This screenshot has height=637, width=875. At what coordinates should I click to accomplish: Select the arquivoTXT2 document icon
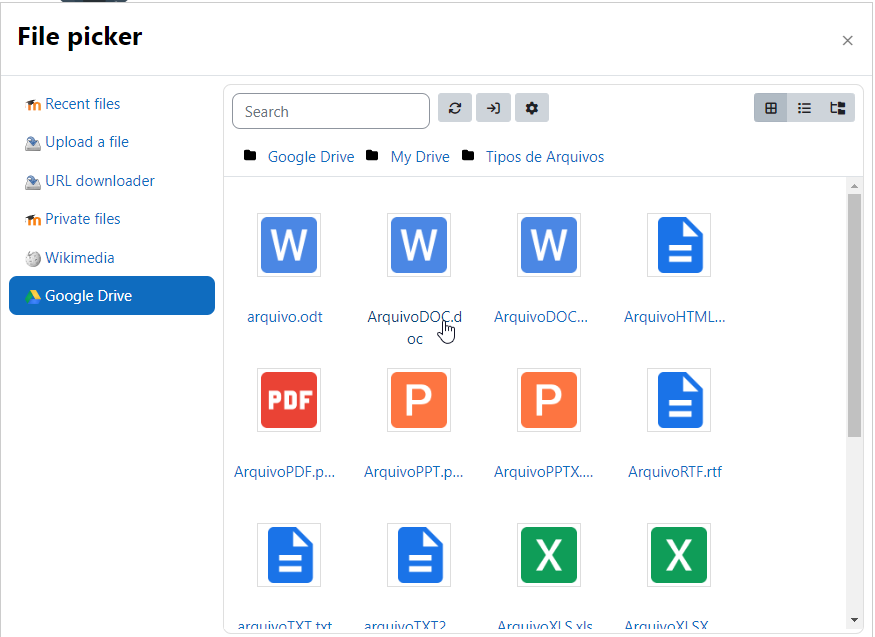419,555
